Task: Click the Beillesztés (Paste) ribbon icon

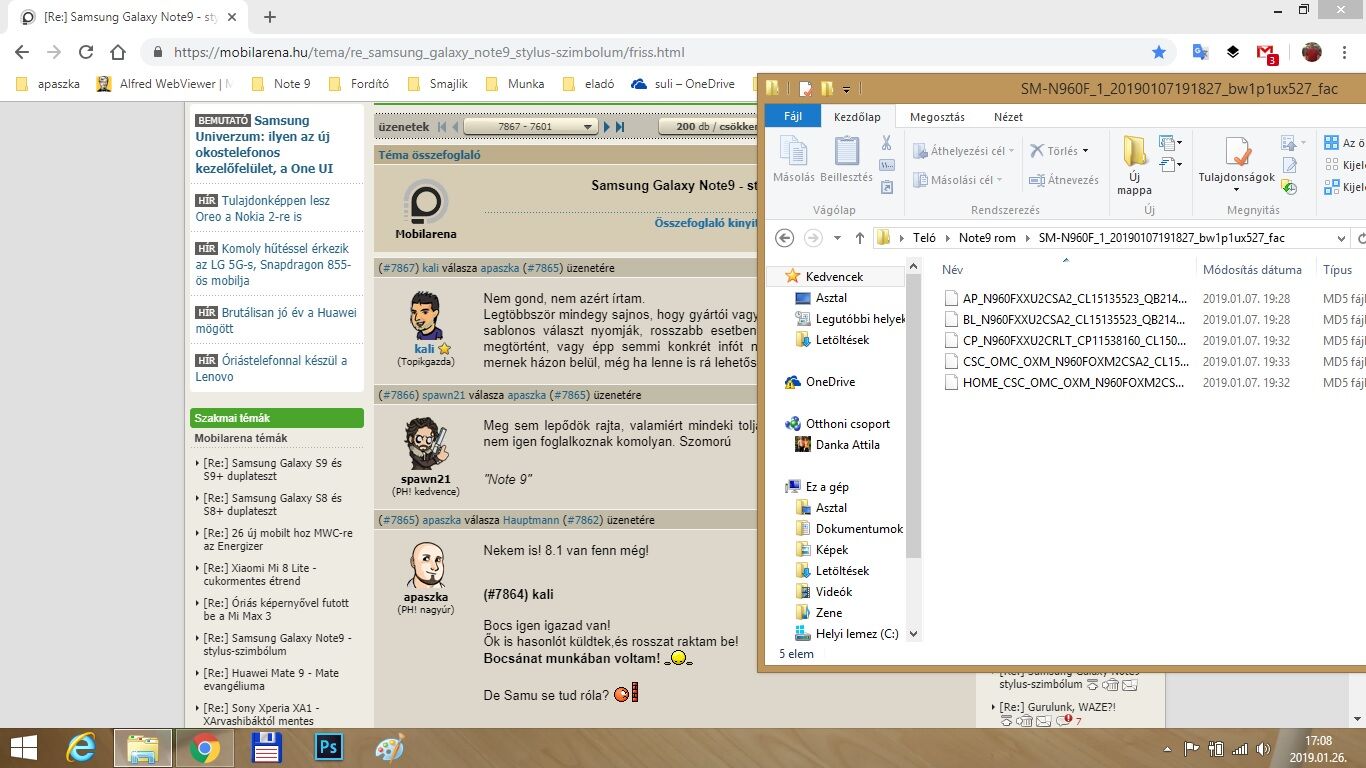Action: point(847,160)
